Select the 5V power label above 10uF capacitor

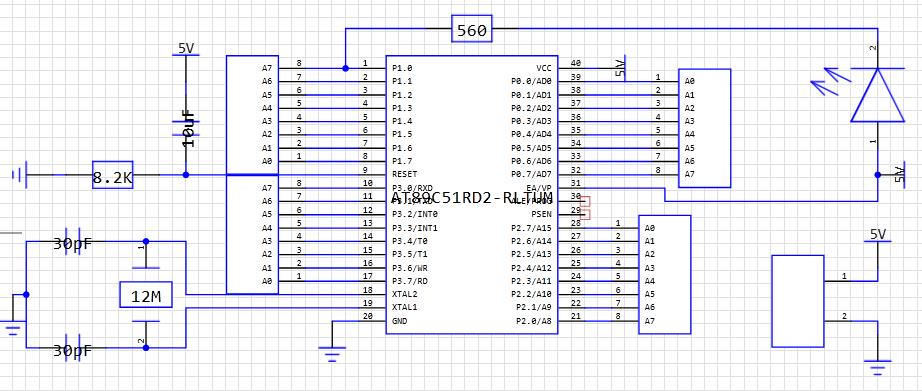186,49
